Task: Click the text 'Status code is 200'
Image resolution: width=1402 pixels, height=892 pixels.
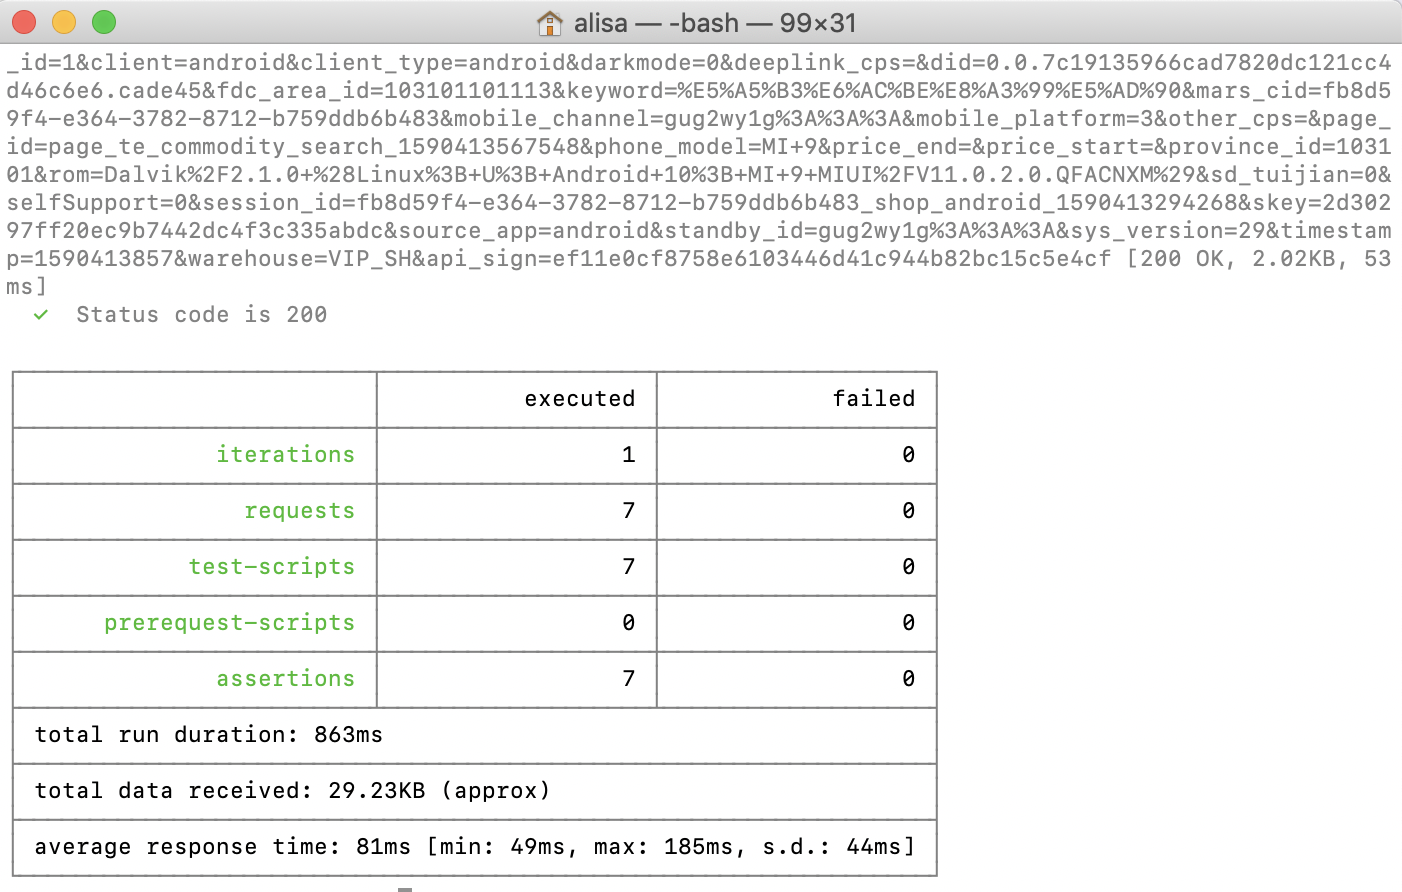Action: (x=202, y=315)
